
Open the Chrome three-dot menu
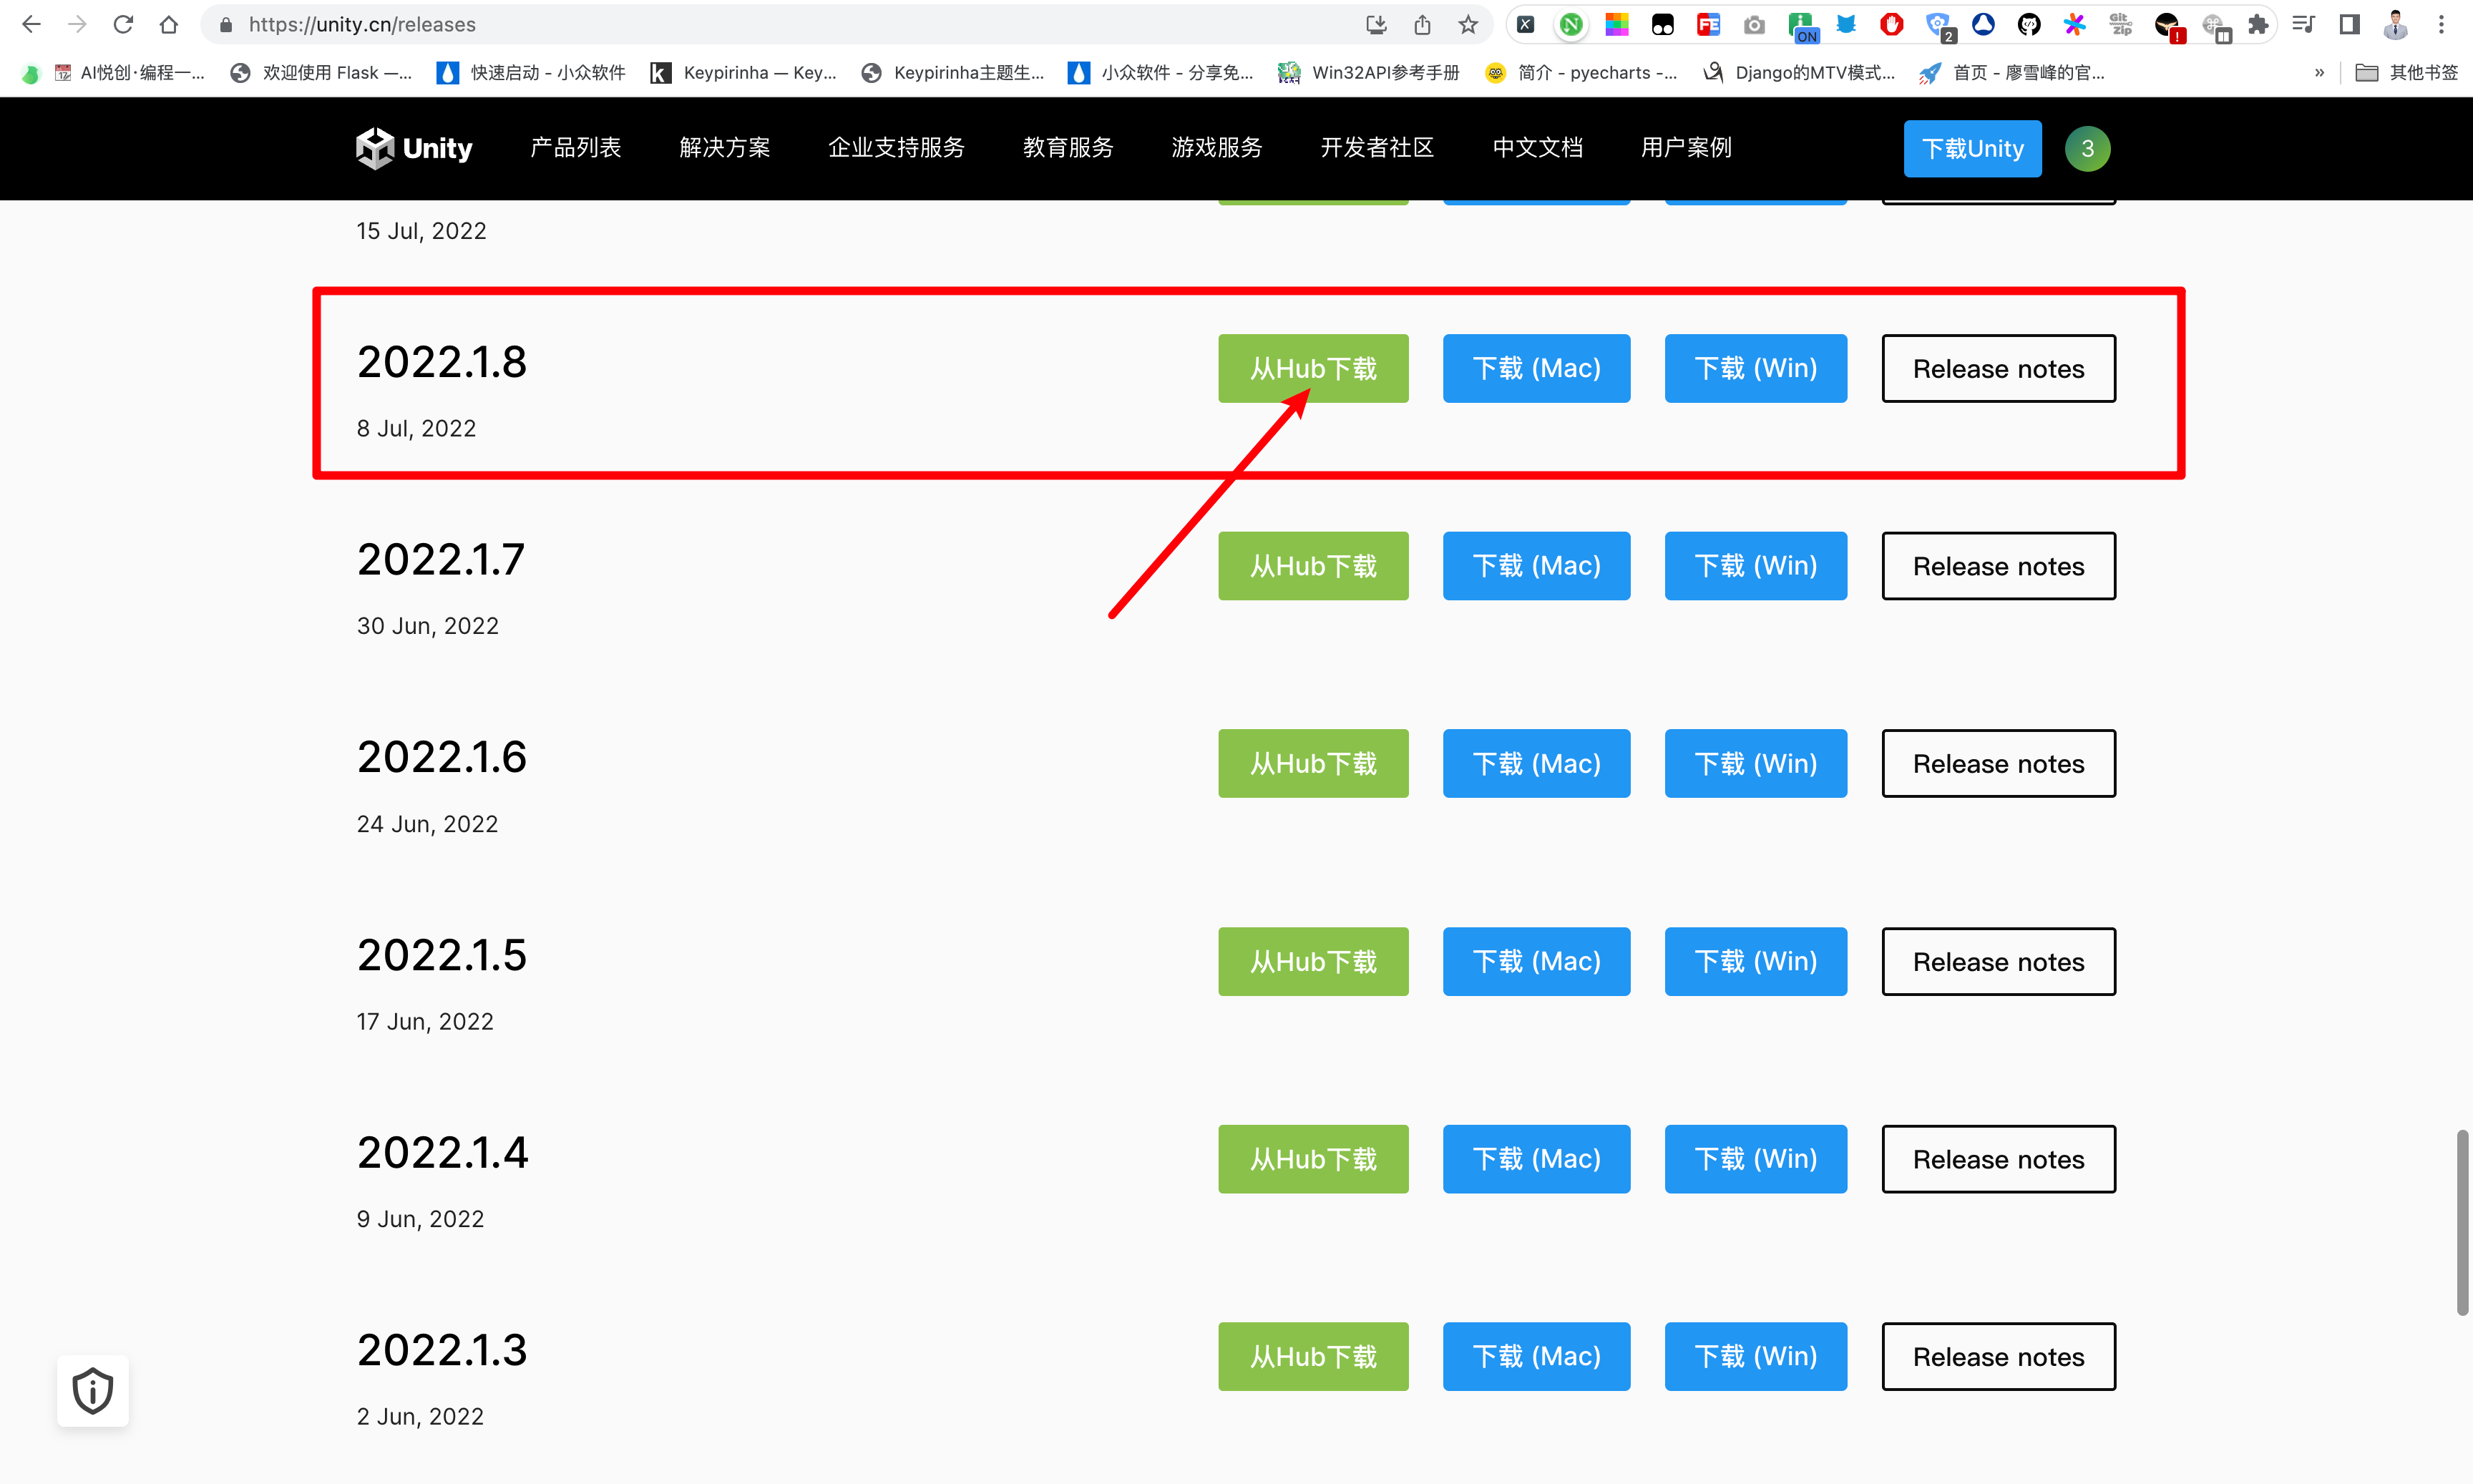pos(2441,25)
